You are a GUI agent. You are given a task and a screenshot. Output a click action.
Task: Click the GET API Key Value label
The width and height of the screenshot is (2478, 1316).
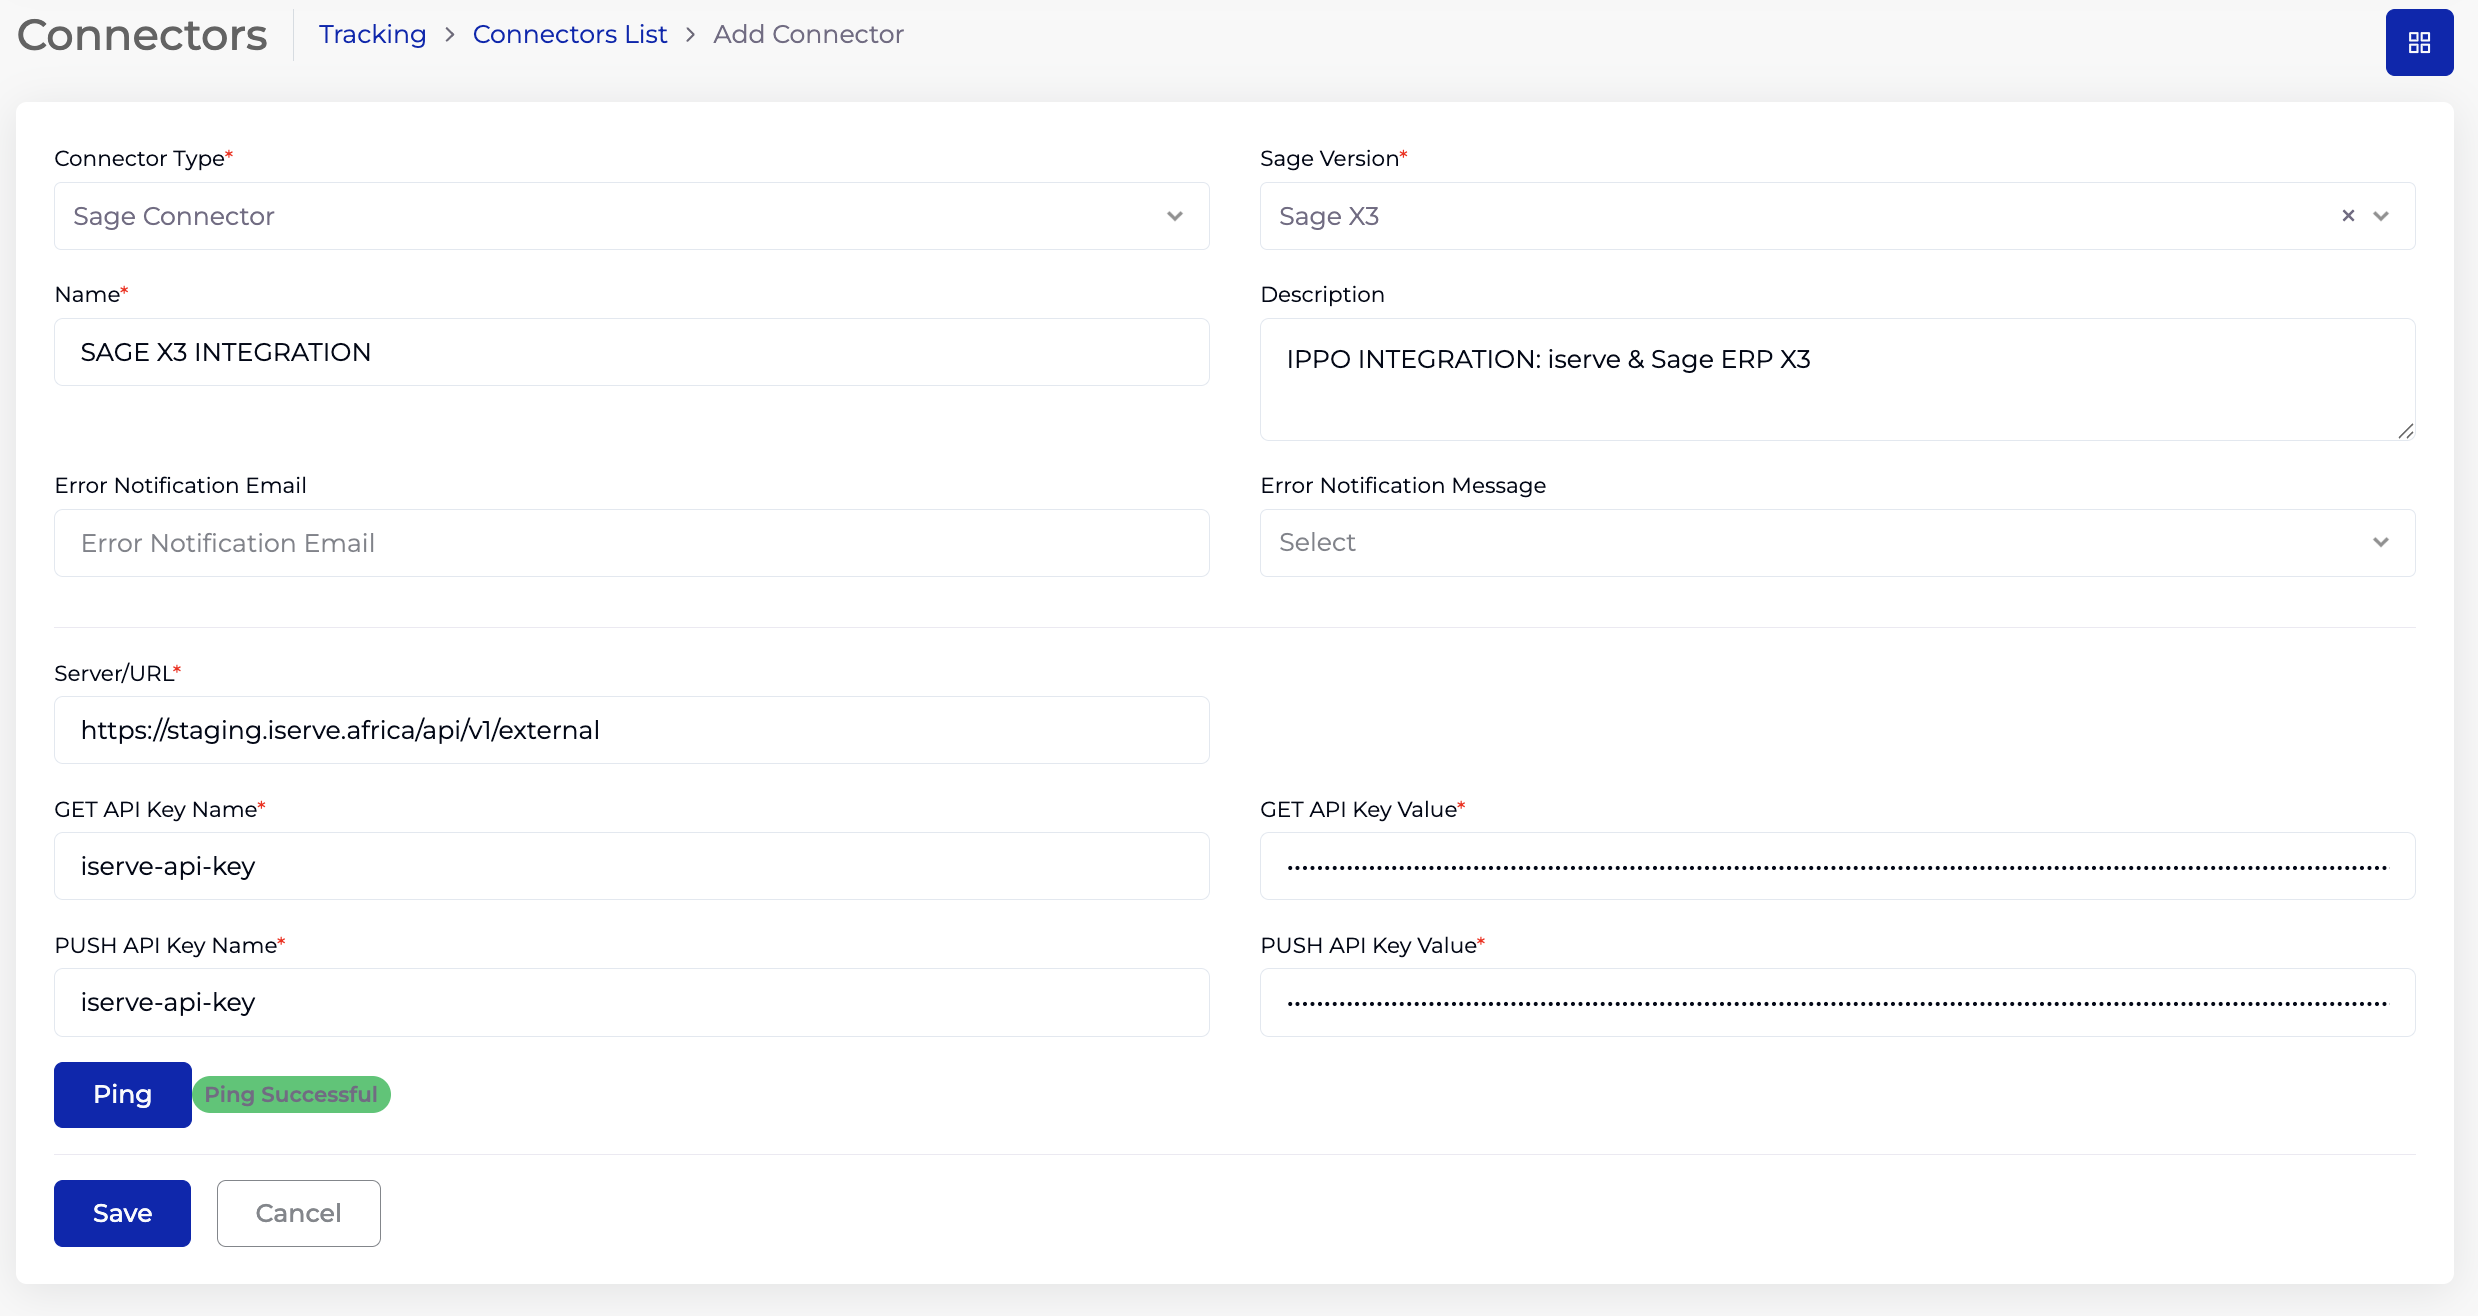[1362, 809]
